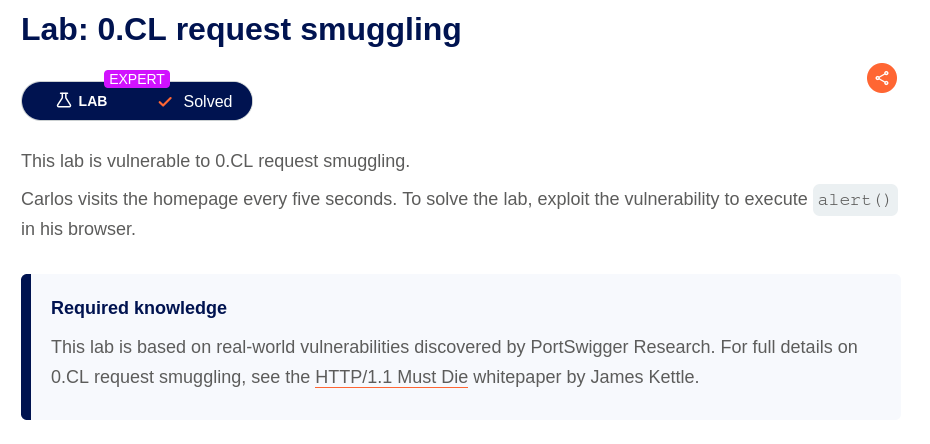The height and width of the screenshot is (444, 930).
Task: Click the 'in his browser.' text
Action: [x=78, y=229]
